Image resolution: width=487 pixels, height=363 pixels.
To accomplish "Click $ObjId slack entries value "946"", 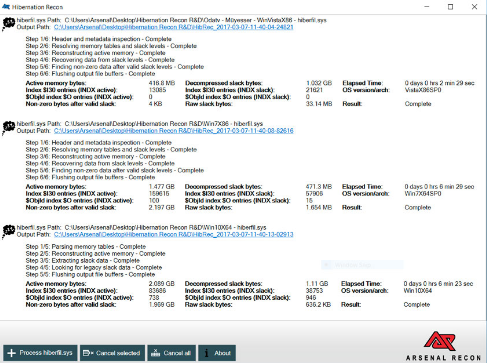I will [311, 298].
